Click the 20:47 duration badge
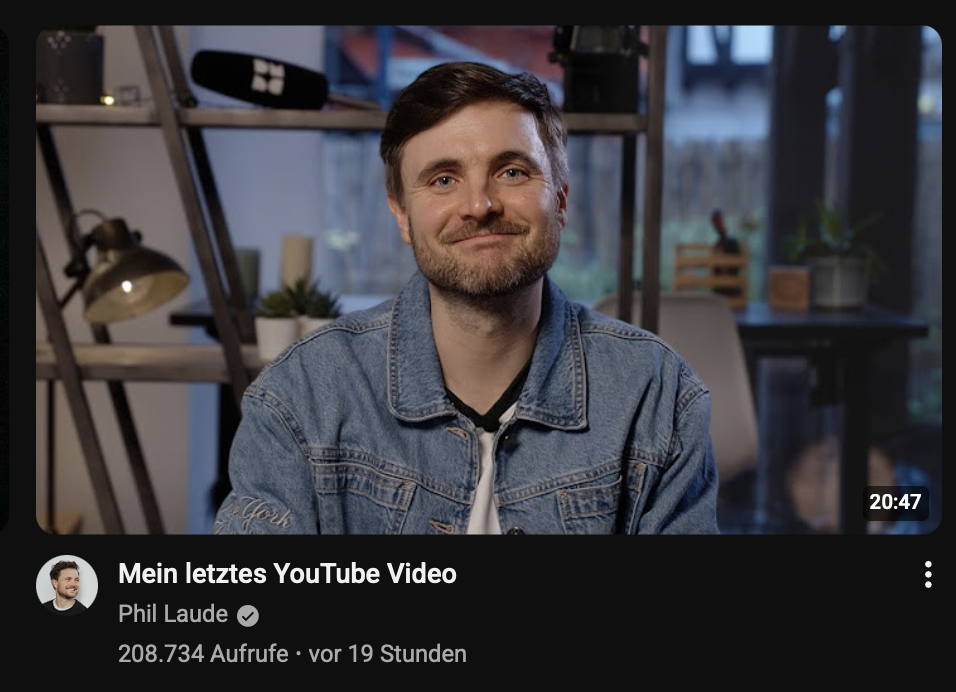956x692 pixels. pos(895,502)
